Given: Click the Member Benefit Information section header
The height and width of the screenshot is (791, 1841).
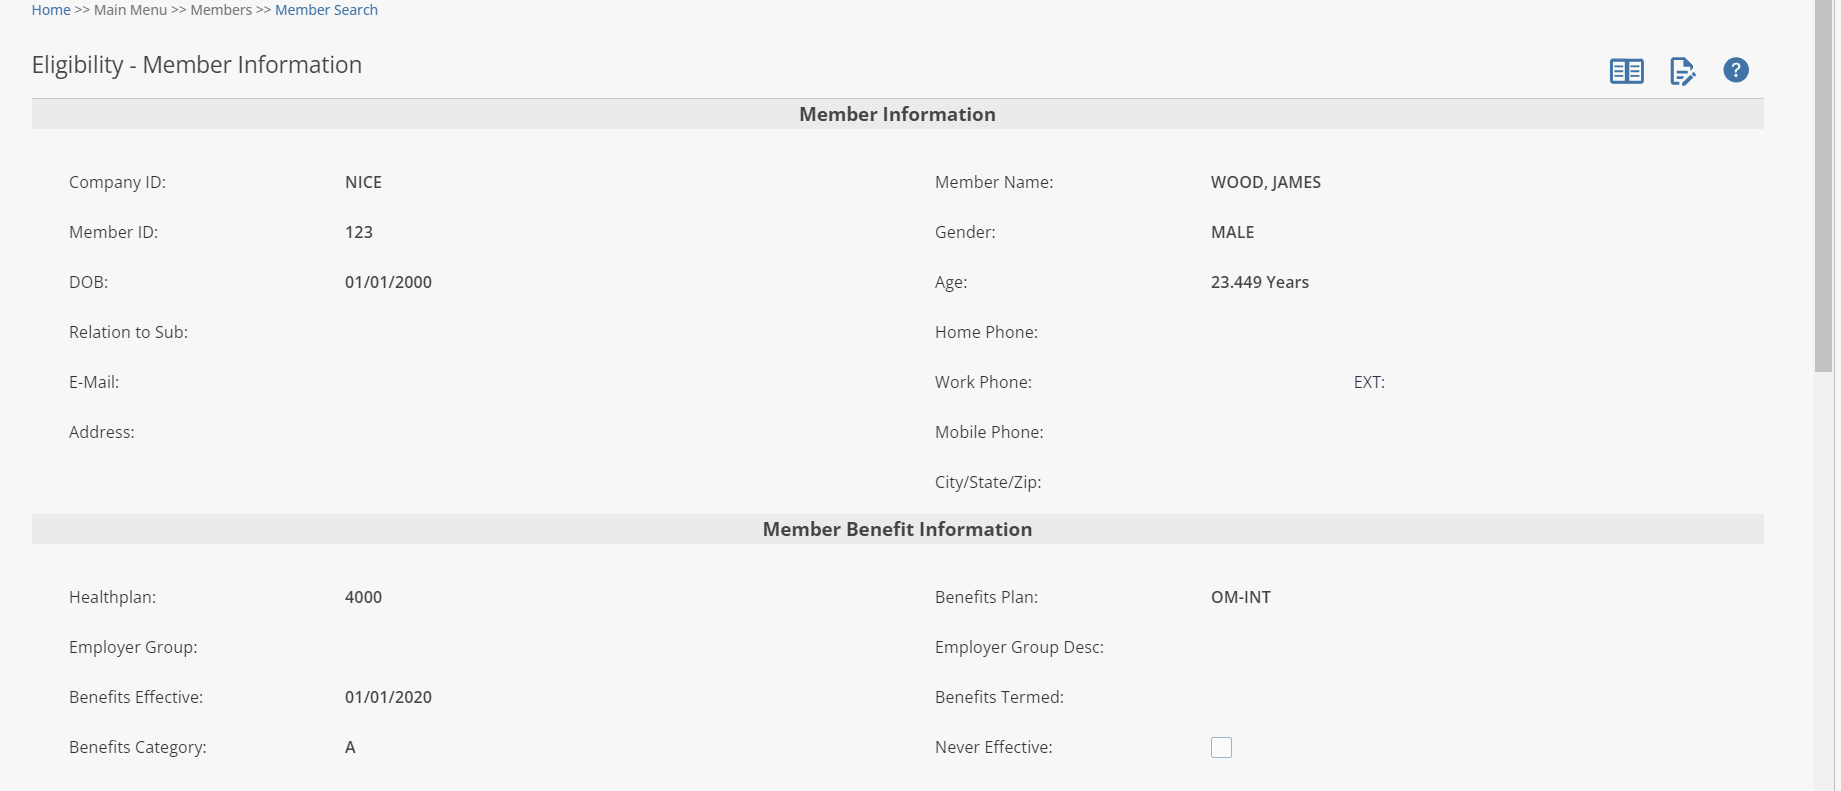Looking at the screenshot, I should pos(897,529).
